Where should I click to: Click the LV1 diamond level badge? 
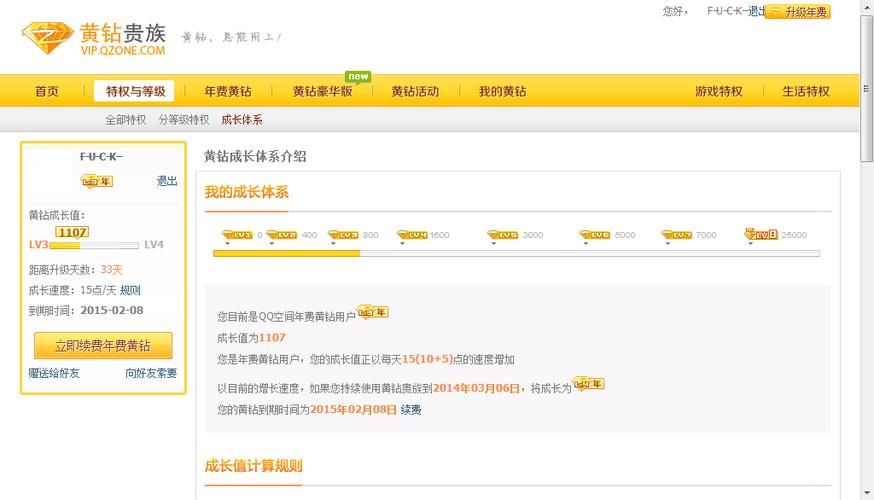click(237, 235)
